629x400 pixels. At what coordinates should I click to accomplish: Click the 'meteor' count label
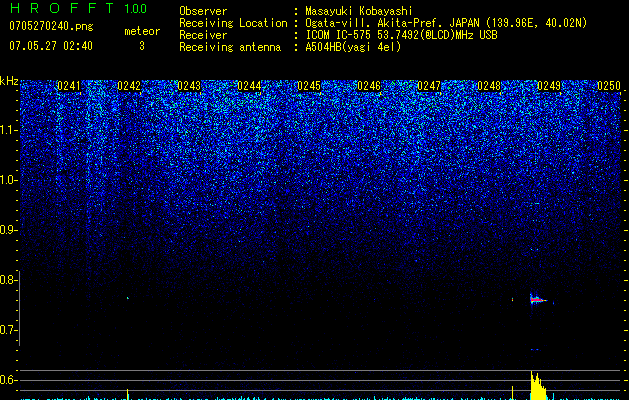click(x=142, y=31)
